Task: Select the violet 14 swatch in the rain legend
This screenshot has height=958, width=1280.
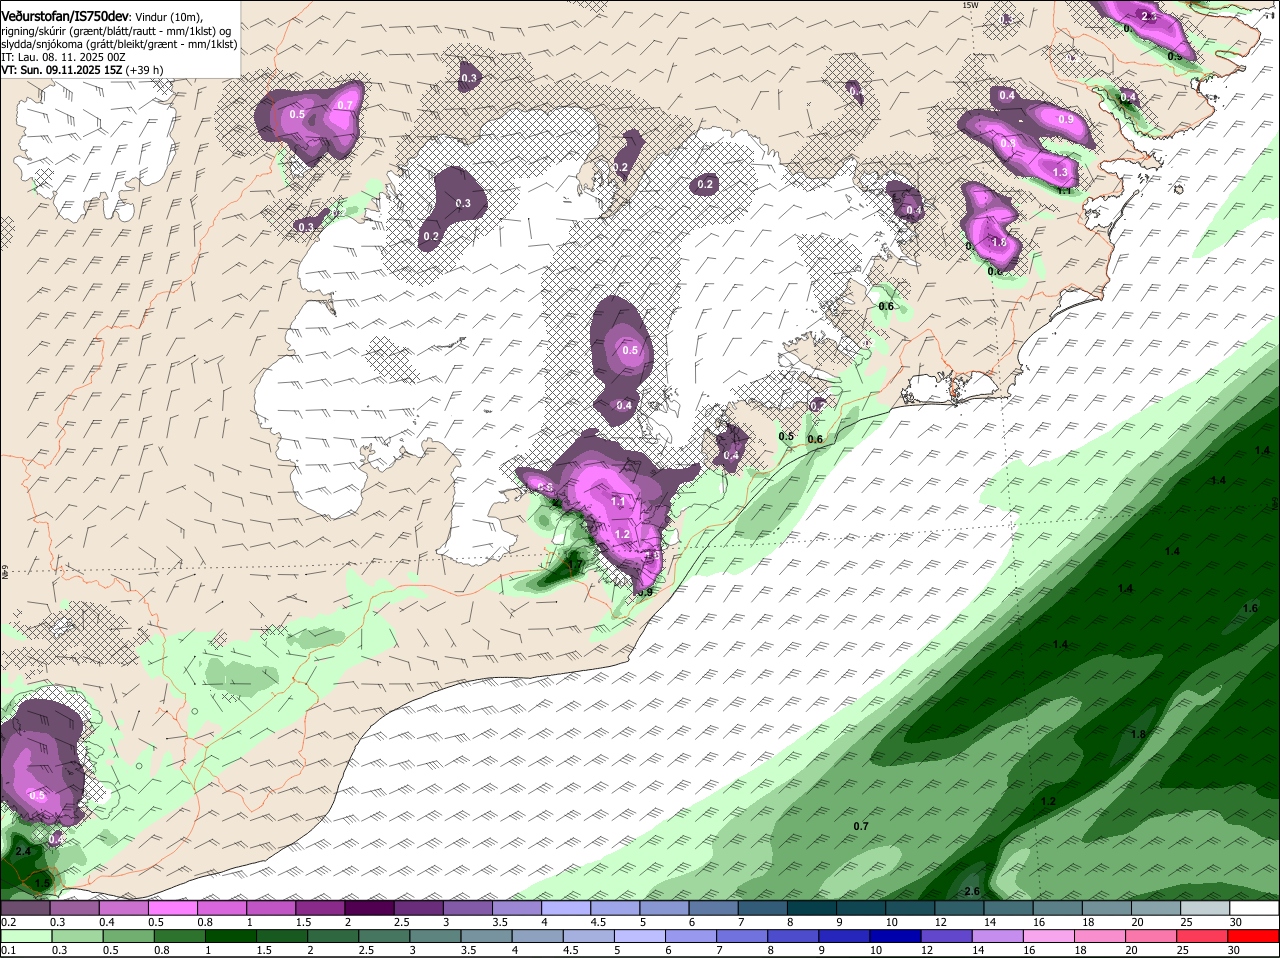Action: pyautogui.click(x=997, y=936)
